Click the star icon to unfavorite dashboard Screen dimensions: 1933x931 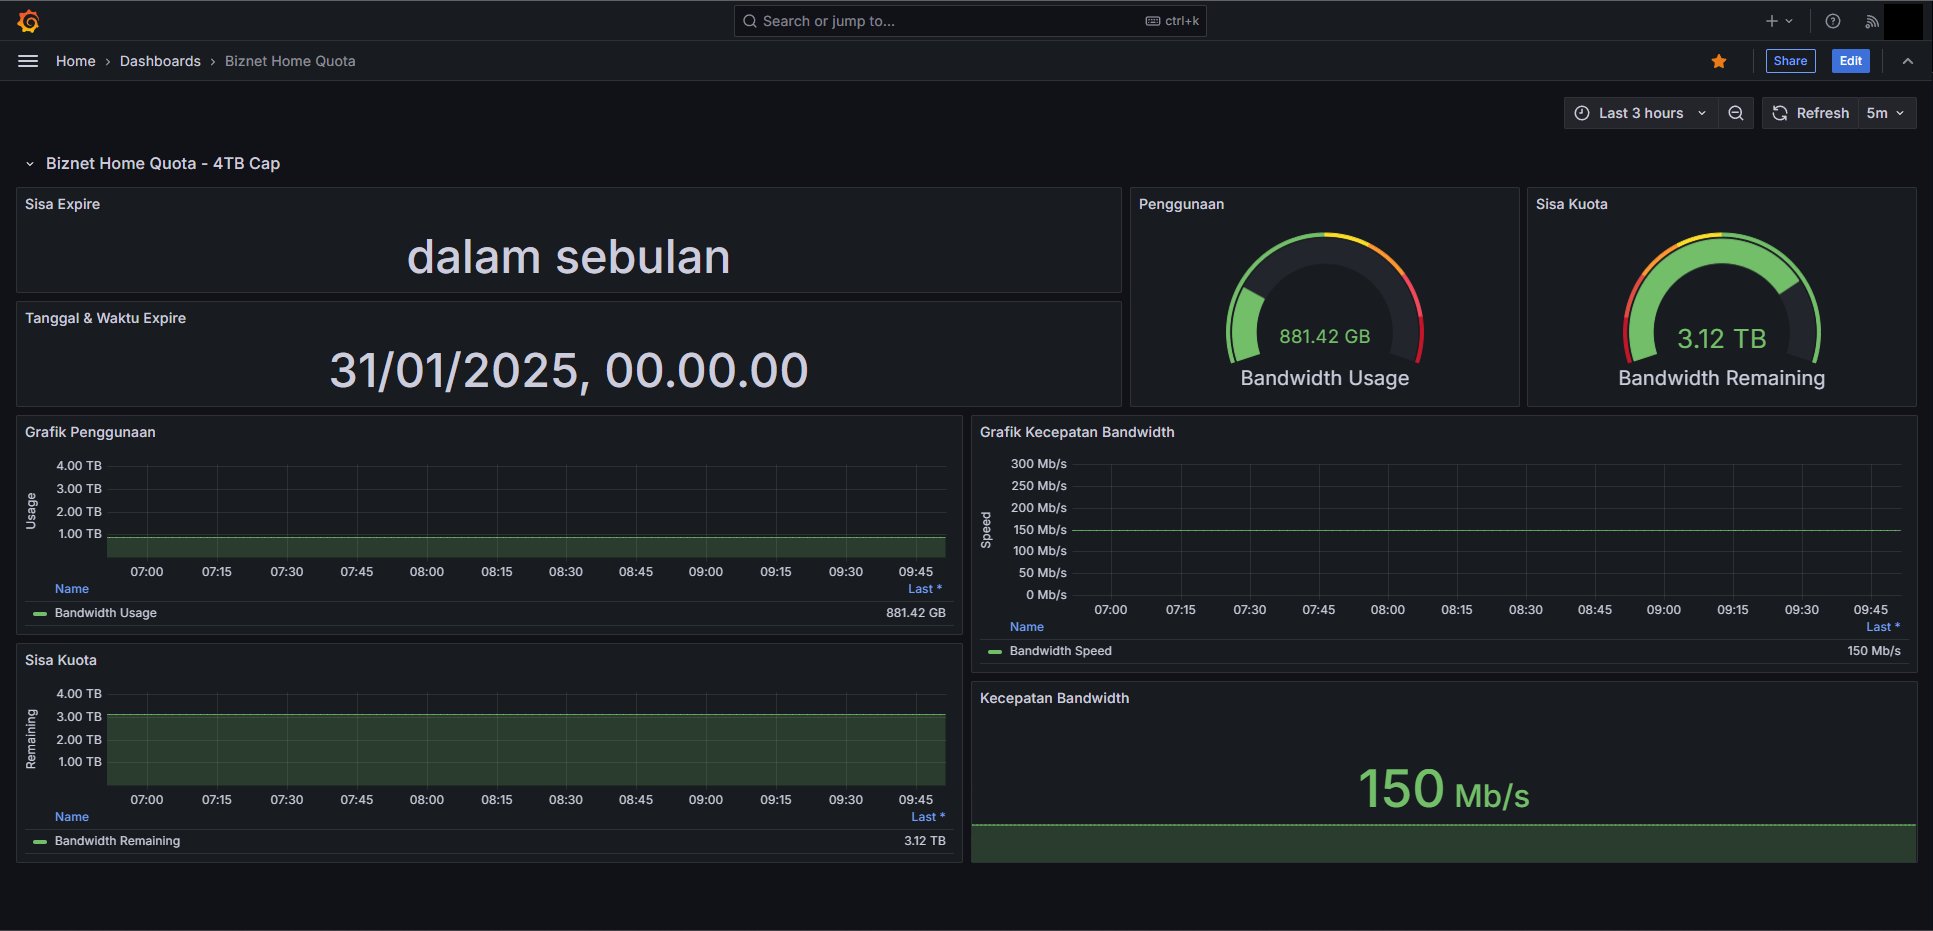pos(1719,61)
